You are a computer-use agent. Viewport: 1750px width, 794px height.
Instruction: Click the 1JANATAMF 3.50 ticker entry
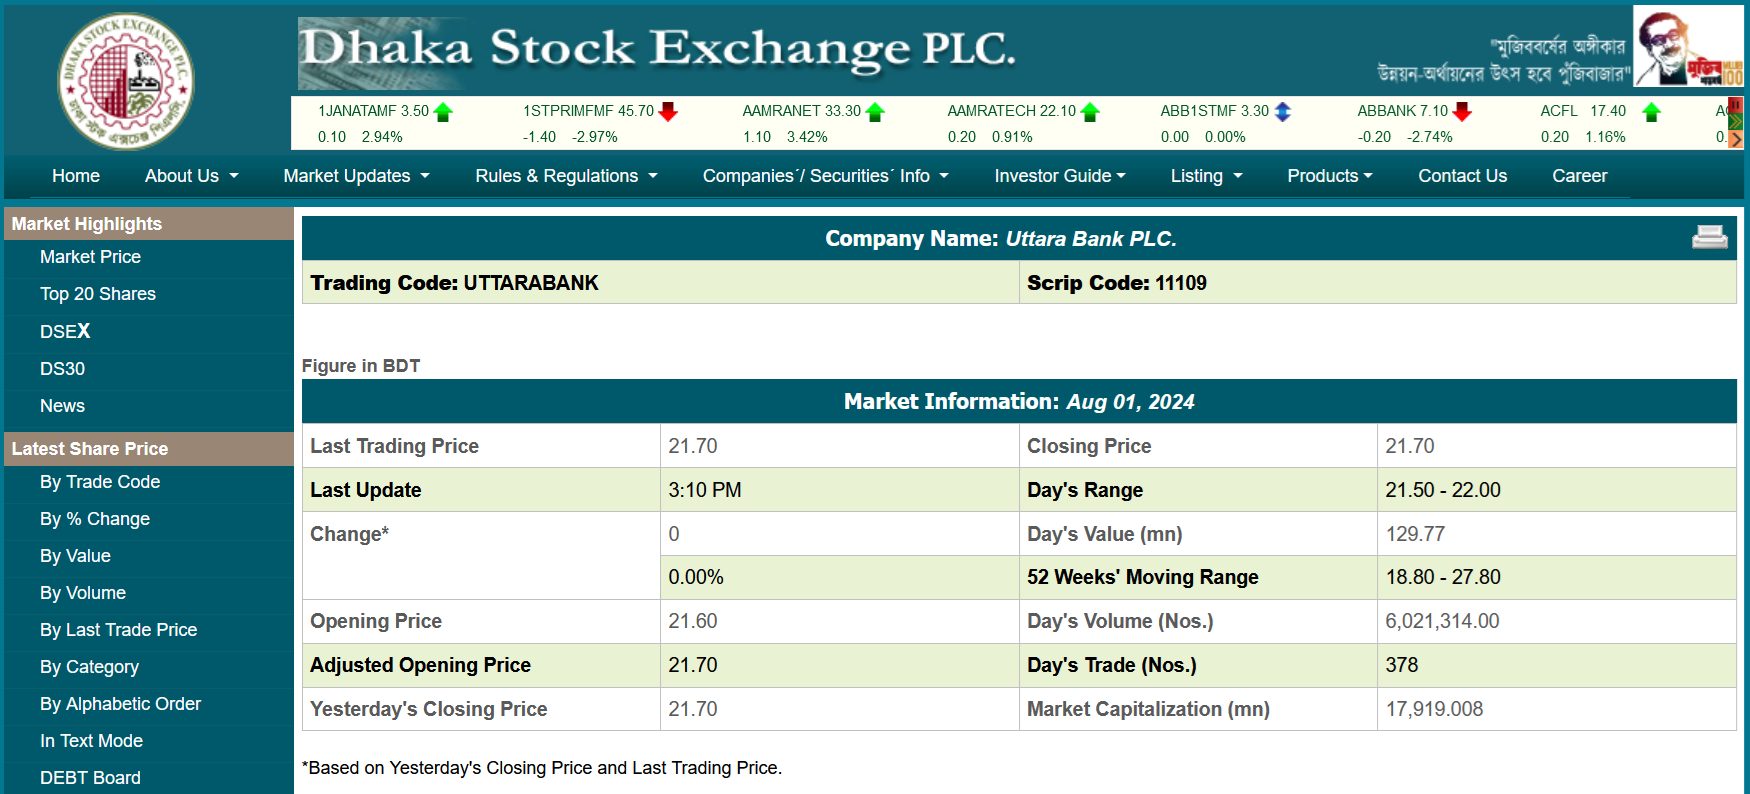pyautogui.click(x=373, y=111)
